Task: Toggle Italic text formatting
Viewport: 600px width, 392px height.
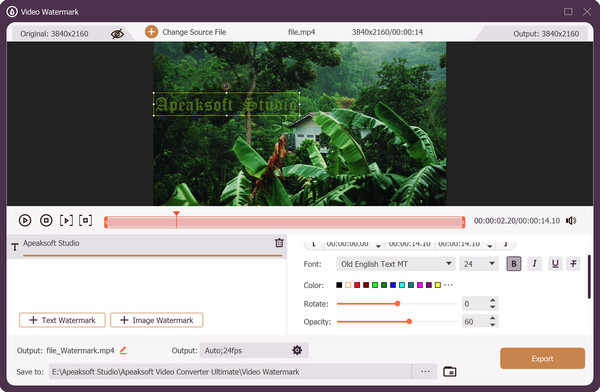Action: 535,264
